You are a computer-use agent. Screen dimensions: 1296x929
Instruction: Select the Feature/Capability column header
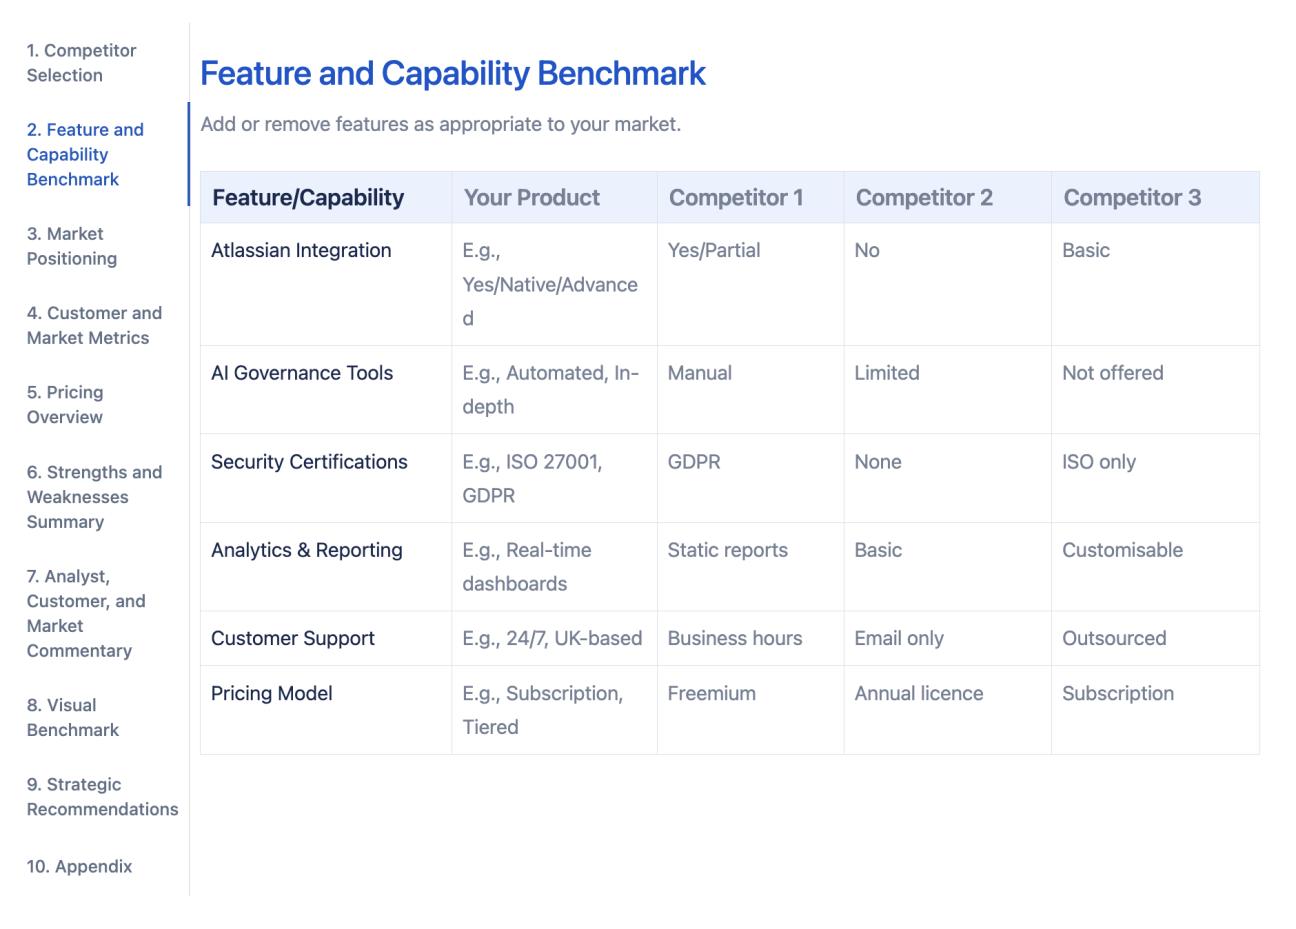point(308,197)
